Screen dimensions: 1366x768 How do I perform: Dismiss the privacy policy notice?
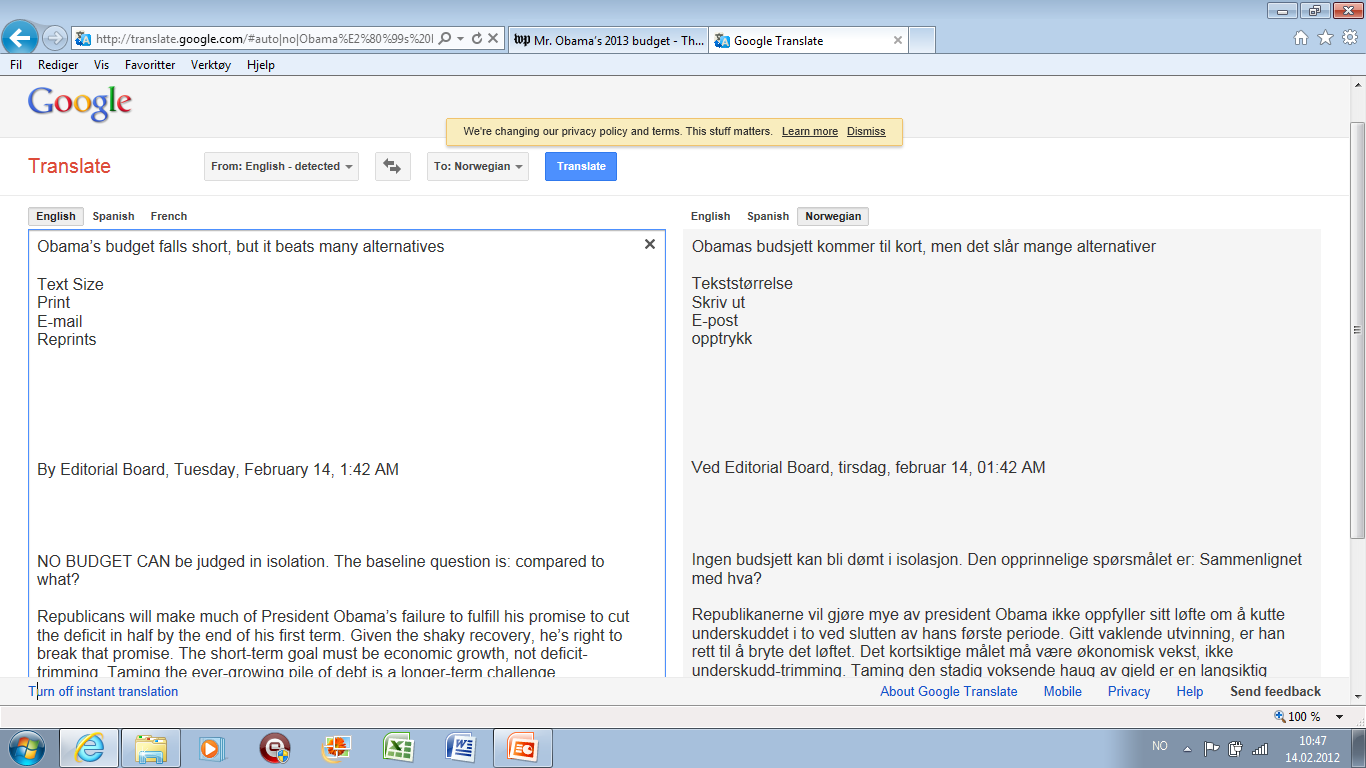[866, 132]
